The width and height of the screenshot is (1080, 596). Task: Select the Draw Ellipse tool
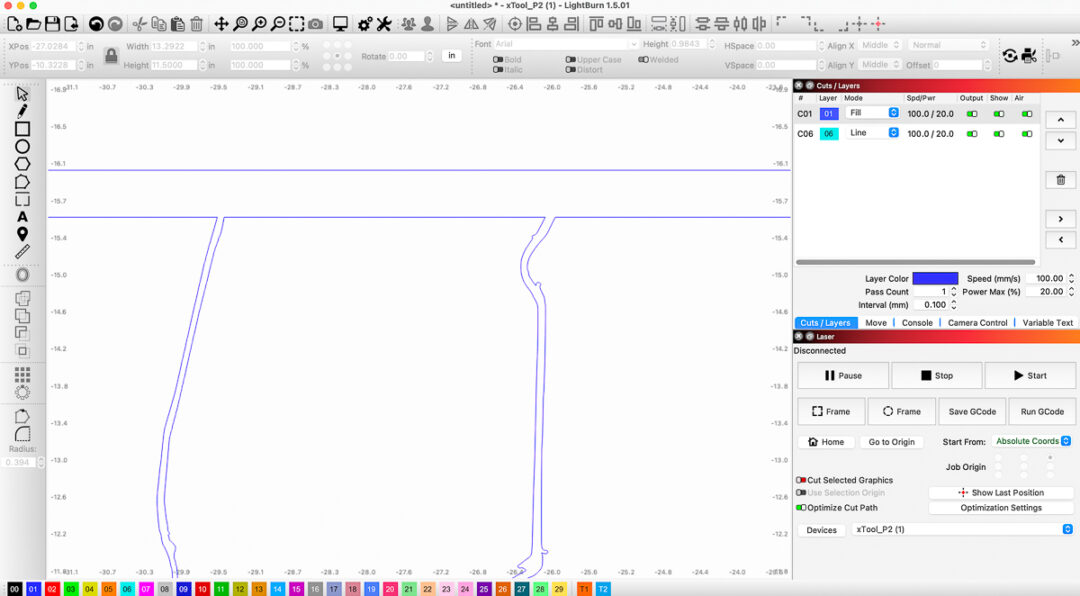pos(22,147)
